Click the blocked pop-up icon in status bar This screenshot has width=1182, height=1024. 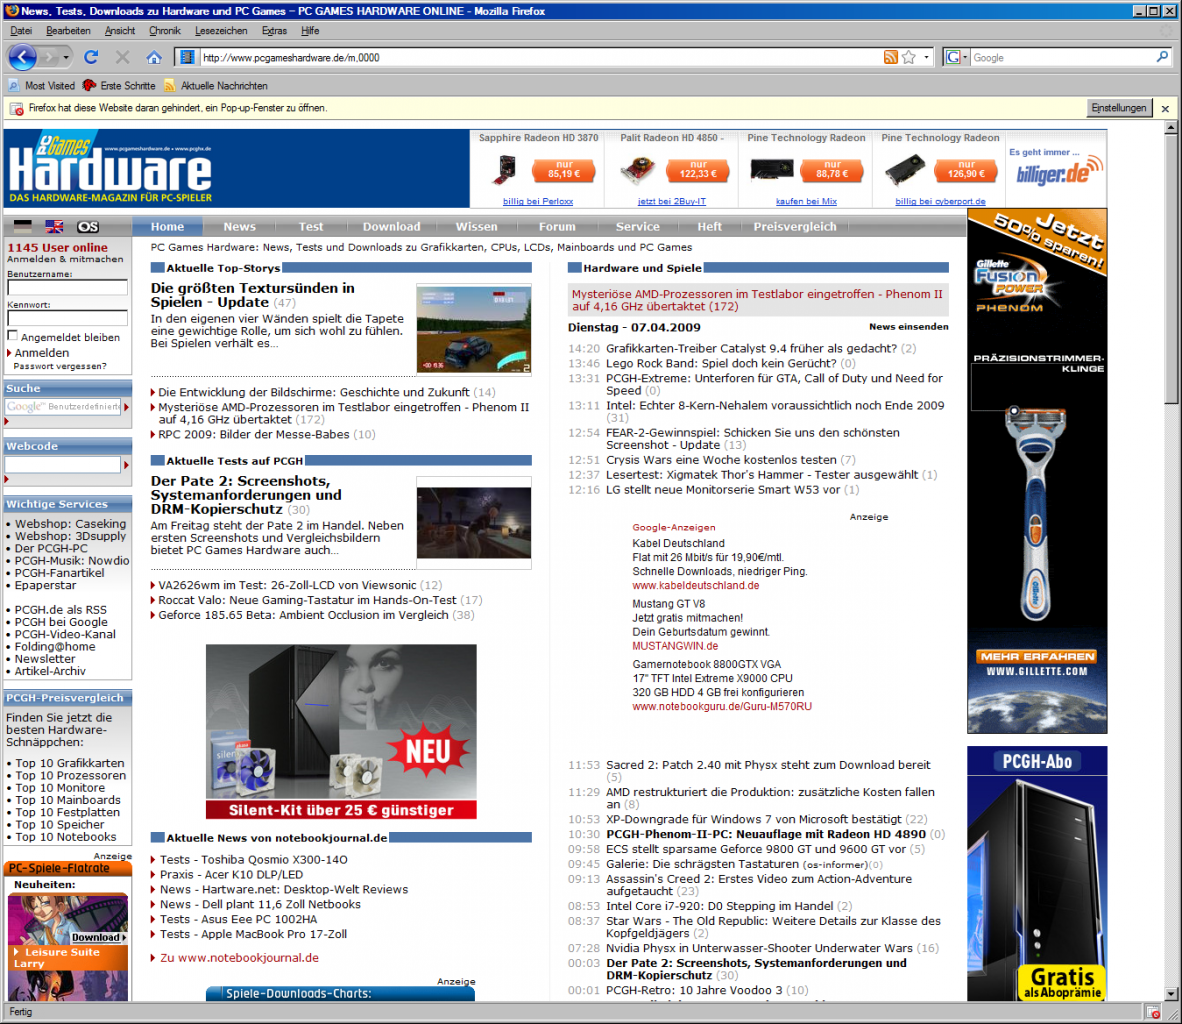1153,1012
